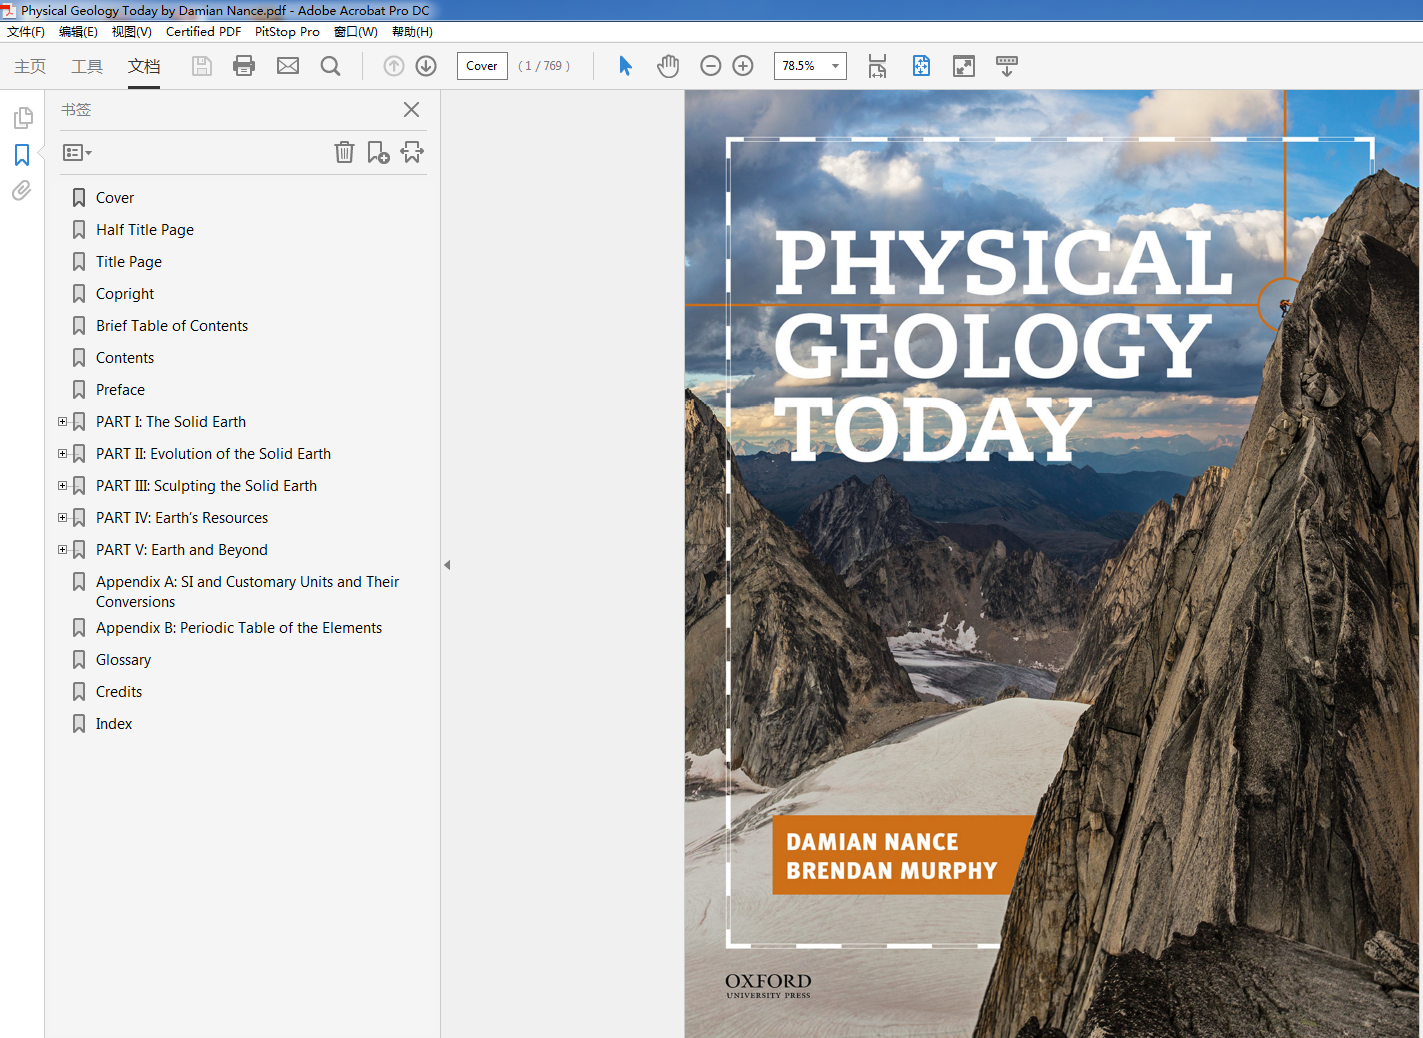Open the zoom level dropdown
Viewport: 1423px width, 1038px height.
click(835, 66)
